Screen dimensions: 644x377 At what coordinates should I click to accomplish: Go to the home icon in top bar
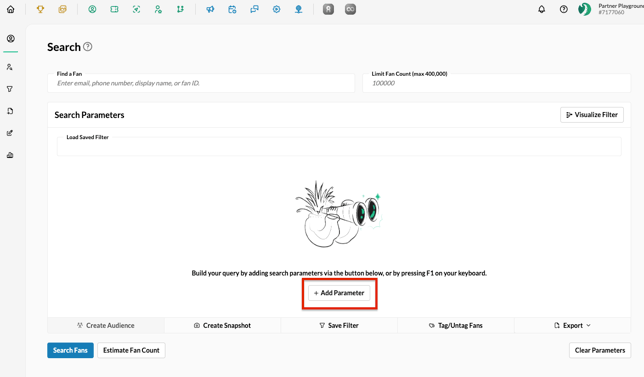point(11,9)
